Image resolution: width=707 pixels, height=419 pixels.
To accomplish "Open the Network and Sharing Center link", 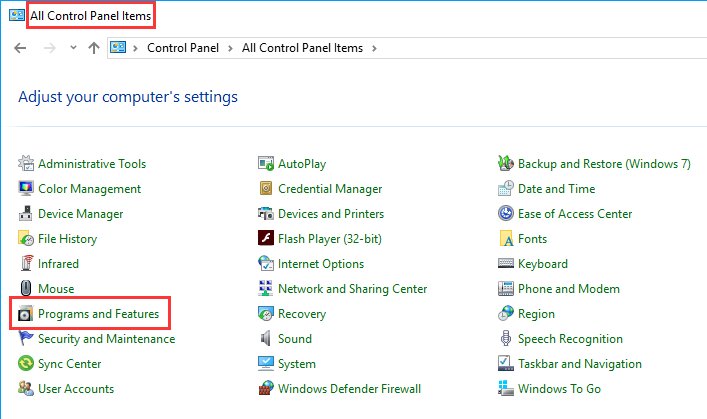I will click(x=352, y=289).
